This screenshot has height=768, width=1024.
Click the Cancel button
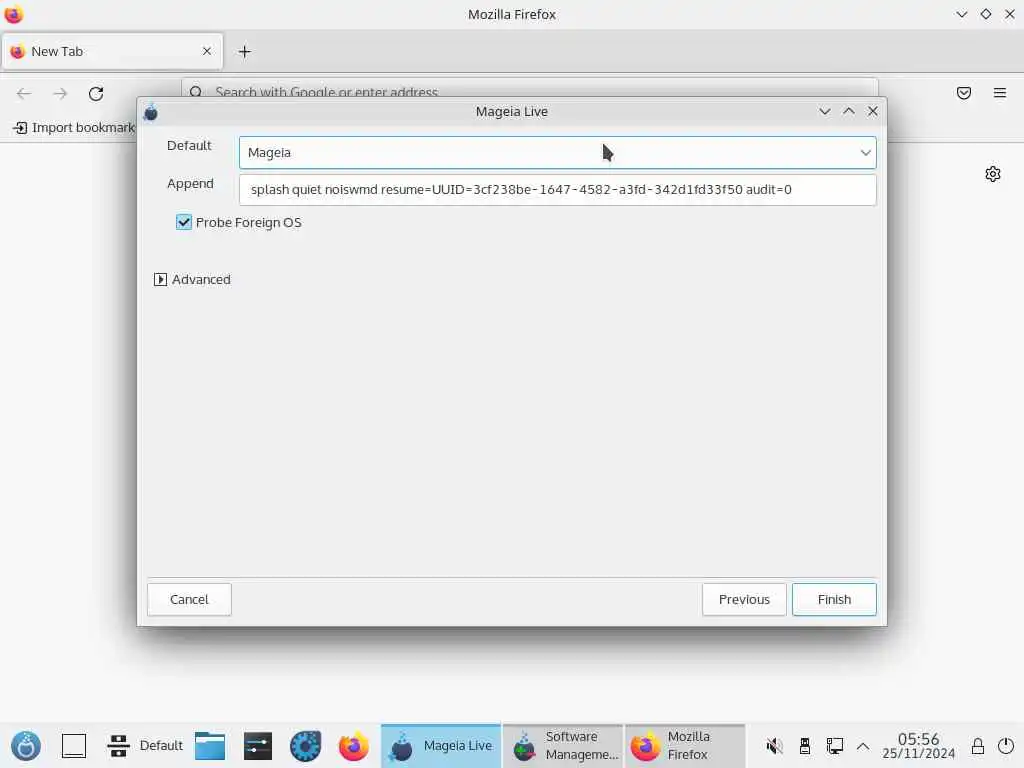(189, 600)
